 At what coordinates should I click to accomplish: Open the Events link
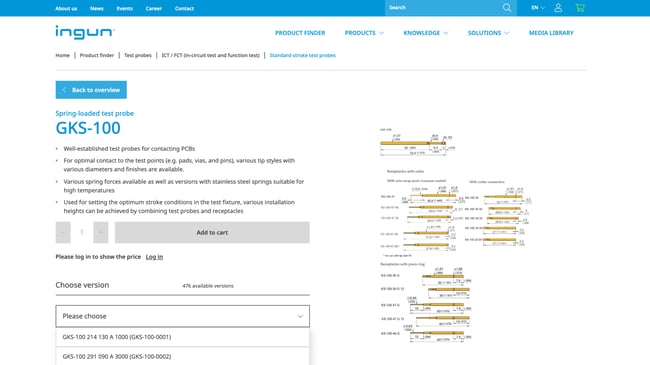pyautogui.click(x=124, y=8)
